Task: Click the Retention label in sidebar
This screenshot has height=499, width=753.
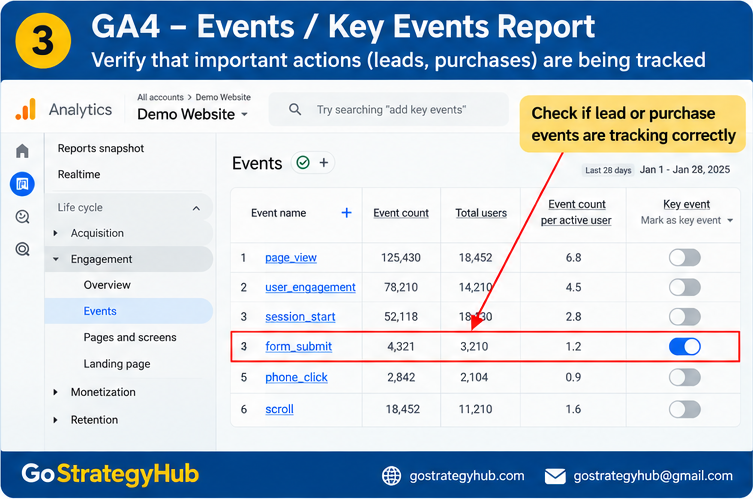Action: [x=94, y=420]
